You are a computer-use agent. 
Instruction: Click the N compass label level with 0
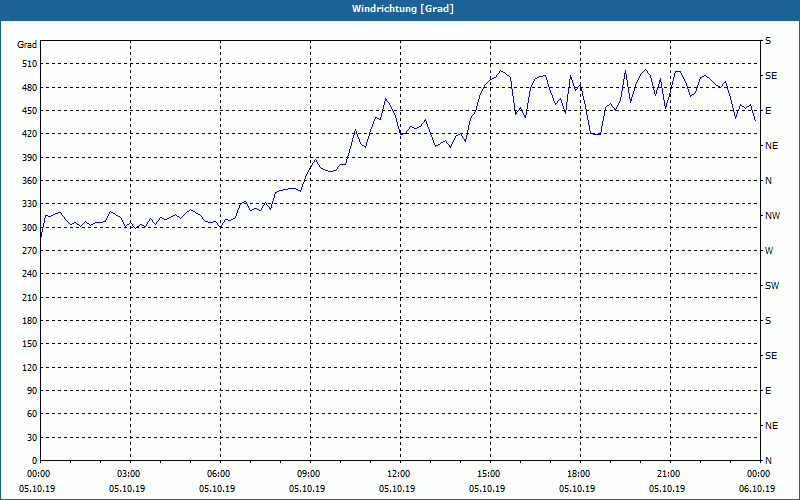(768, 461)
